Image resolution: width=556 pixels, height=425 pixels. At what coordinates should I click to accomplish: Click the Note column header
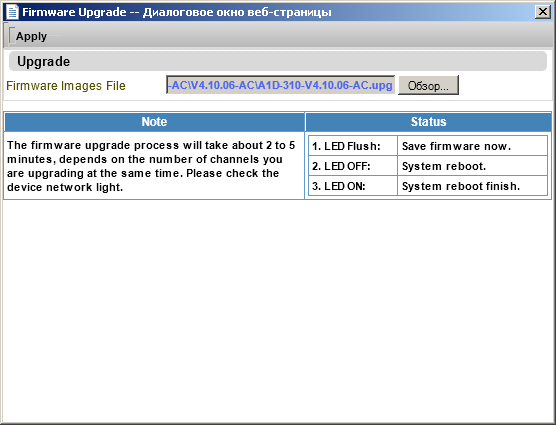pos(154,122)
